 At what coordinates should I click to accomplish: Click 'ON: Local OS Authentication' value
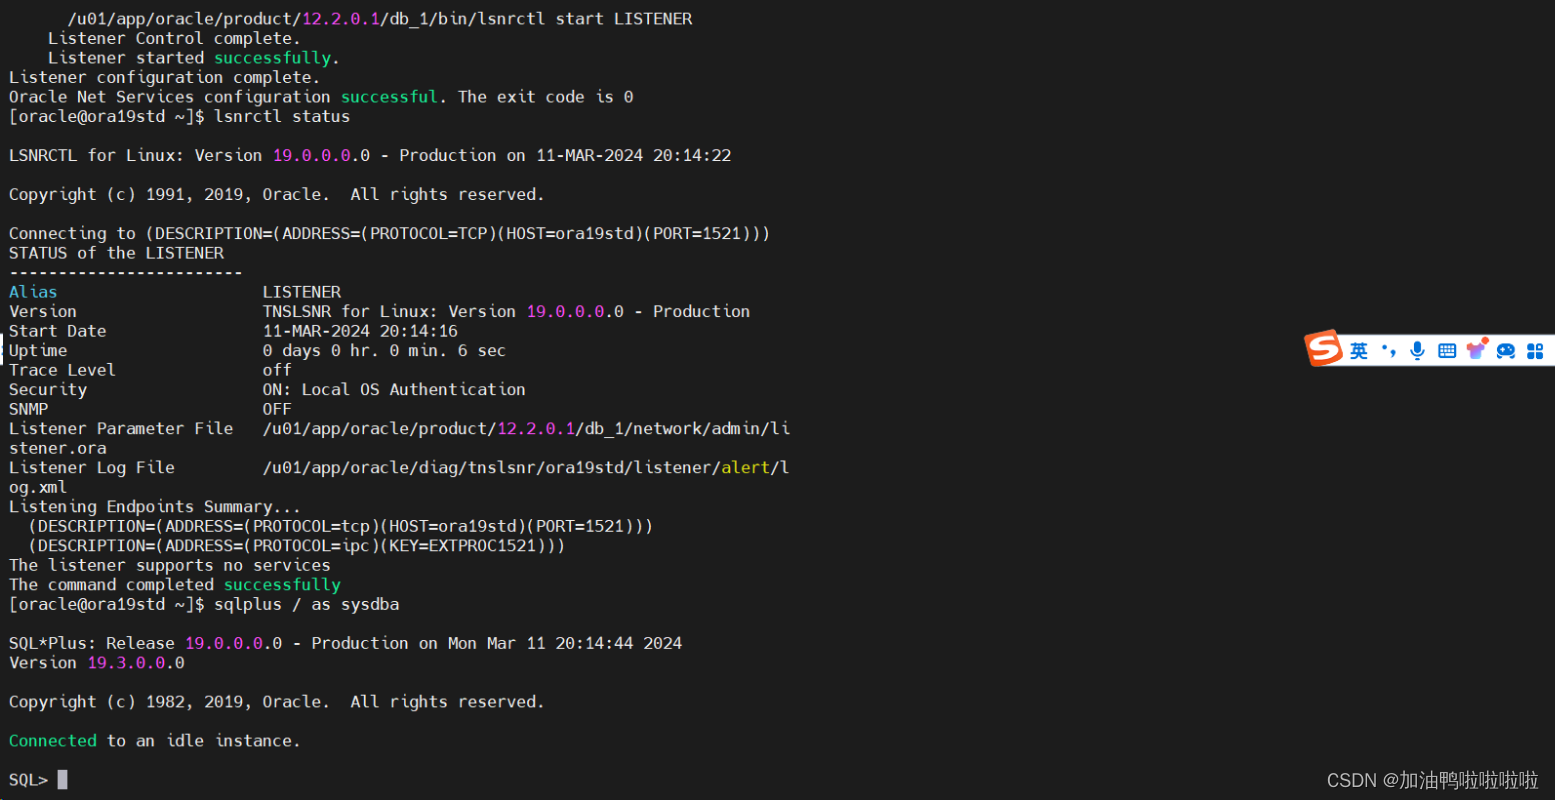pyautogui.click(x=394, y=389)
